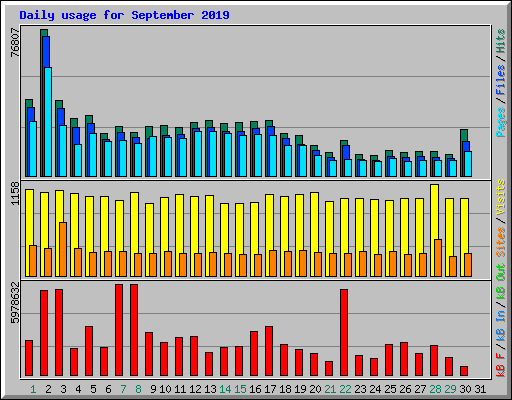512x400 pixels.
Task: Click day label 3 on the axis
Action: [x=63, y=389]
